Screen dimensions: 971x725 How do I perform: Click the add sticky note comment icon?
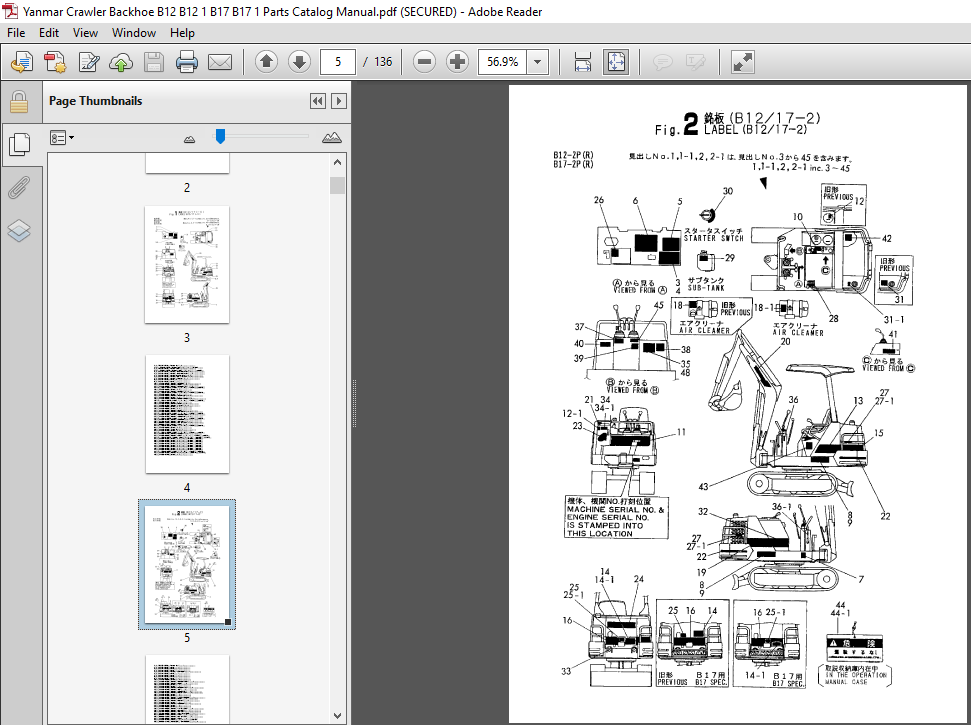click(663, 62)
